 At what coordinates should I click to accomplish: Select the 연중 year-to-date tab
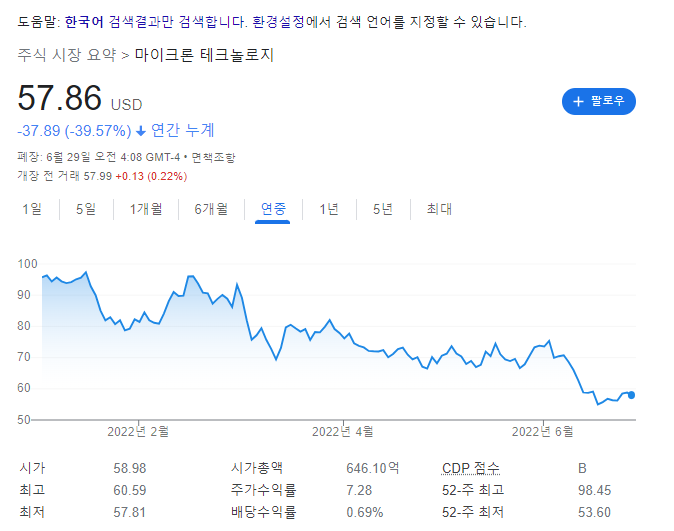[x=273, y=209]
